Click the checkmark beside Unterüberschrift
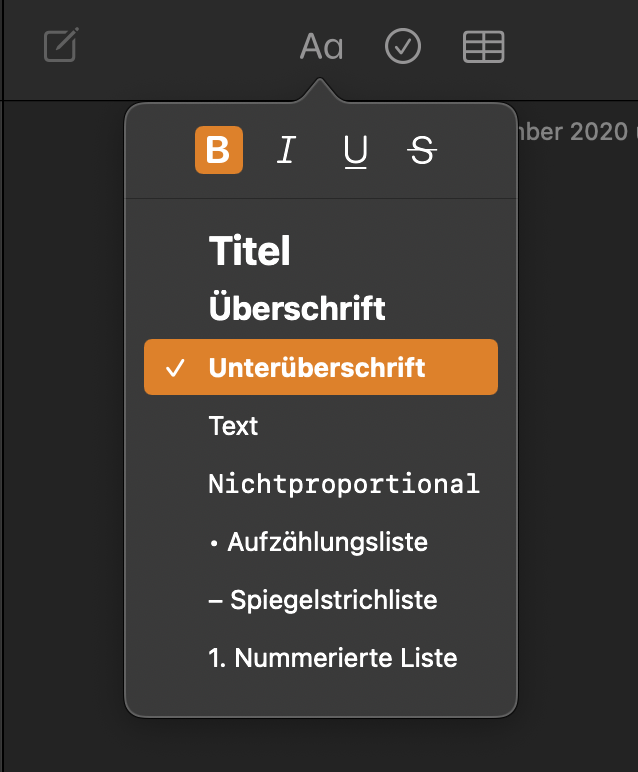 point(176,368)
